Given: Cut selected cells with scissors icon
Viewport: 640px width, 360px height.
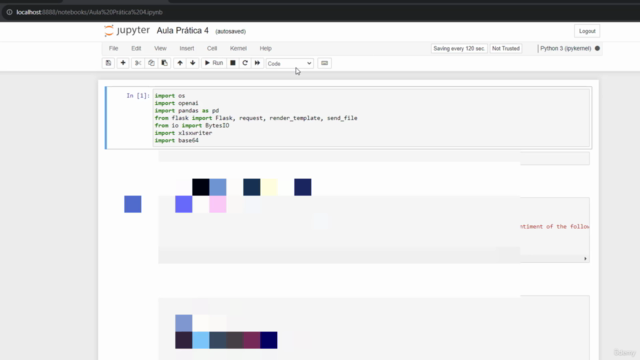Looking at the screenshot, I should tap(138, 63).
